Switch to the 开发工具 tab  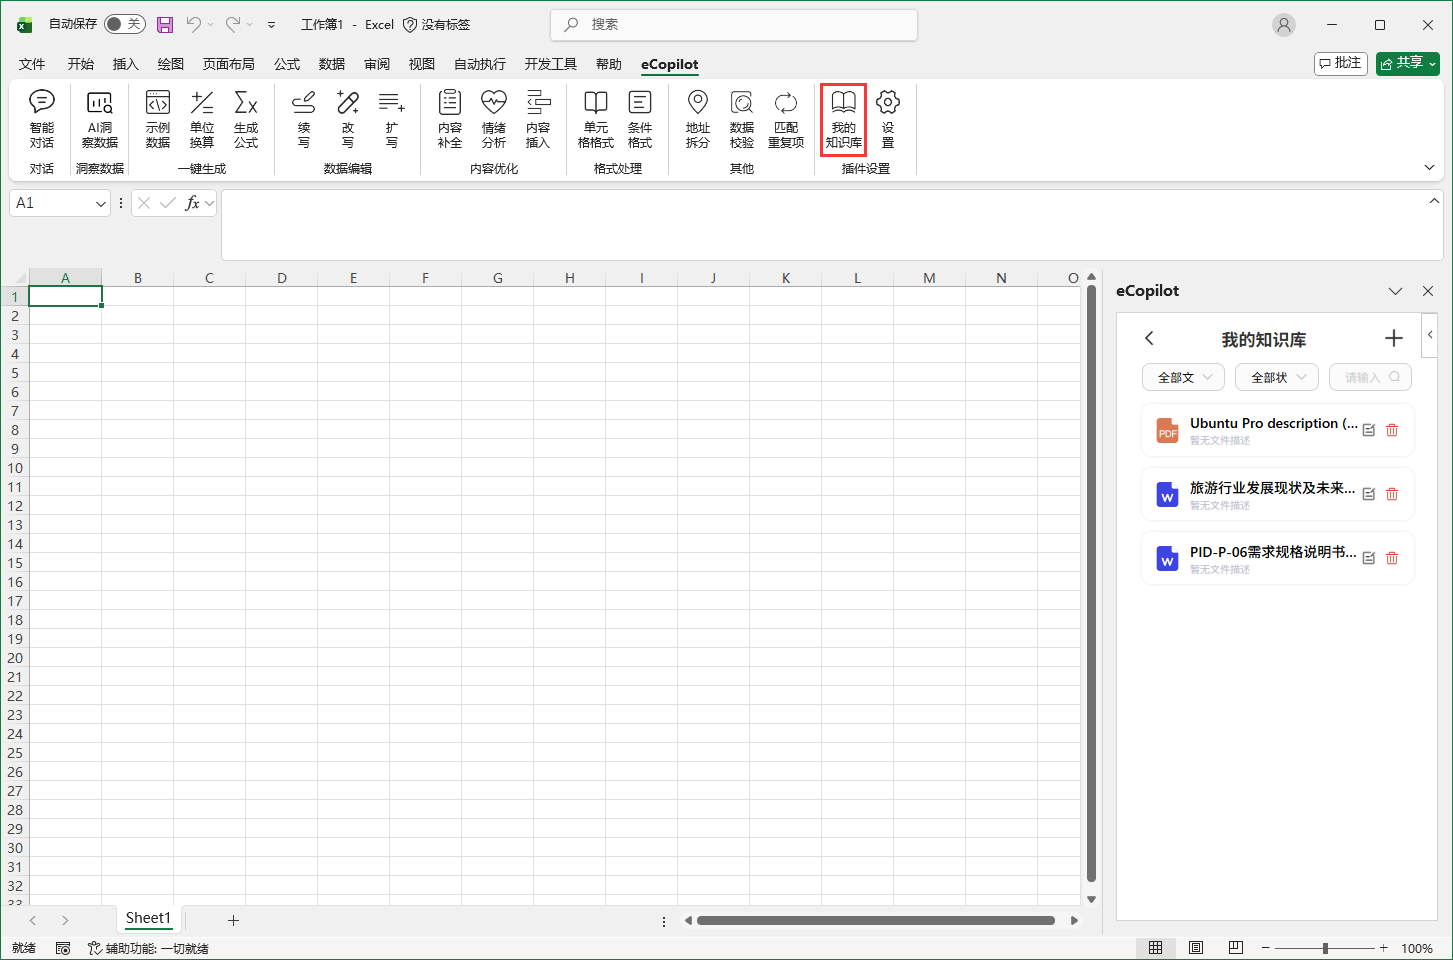tap(550, 64)
